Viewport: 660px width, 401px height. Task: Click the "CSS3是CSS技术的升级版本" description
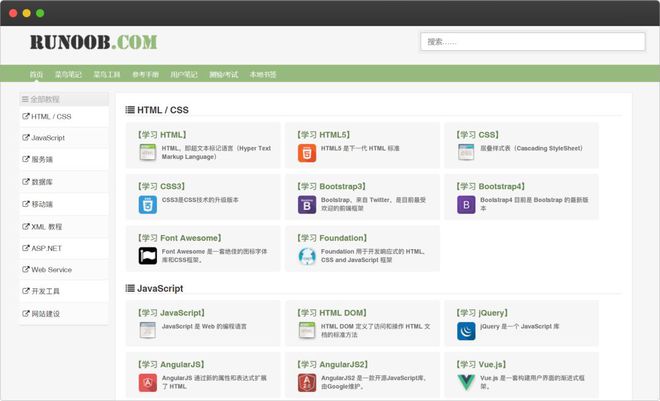point(200,200)
